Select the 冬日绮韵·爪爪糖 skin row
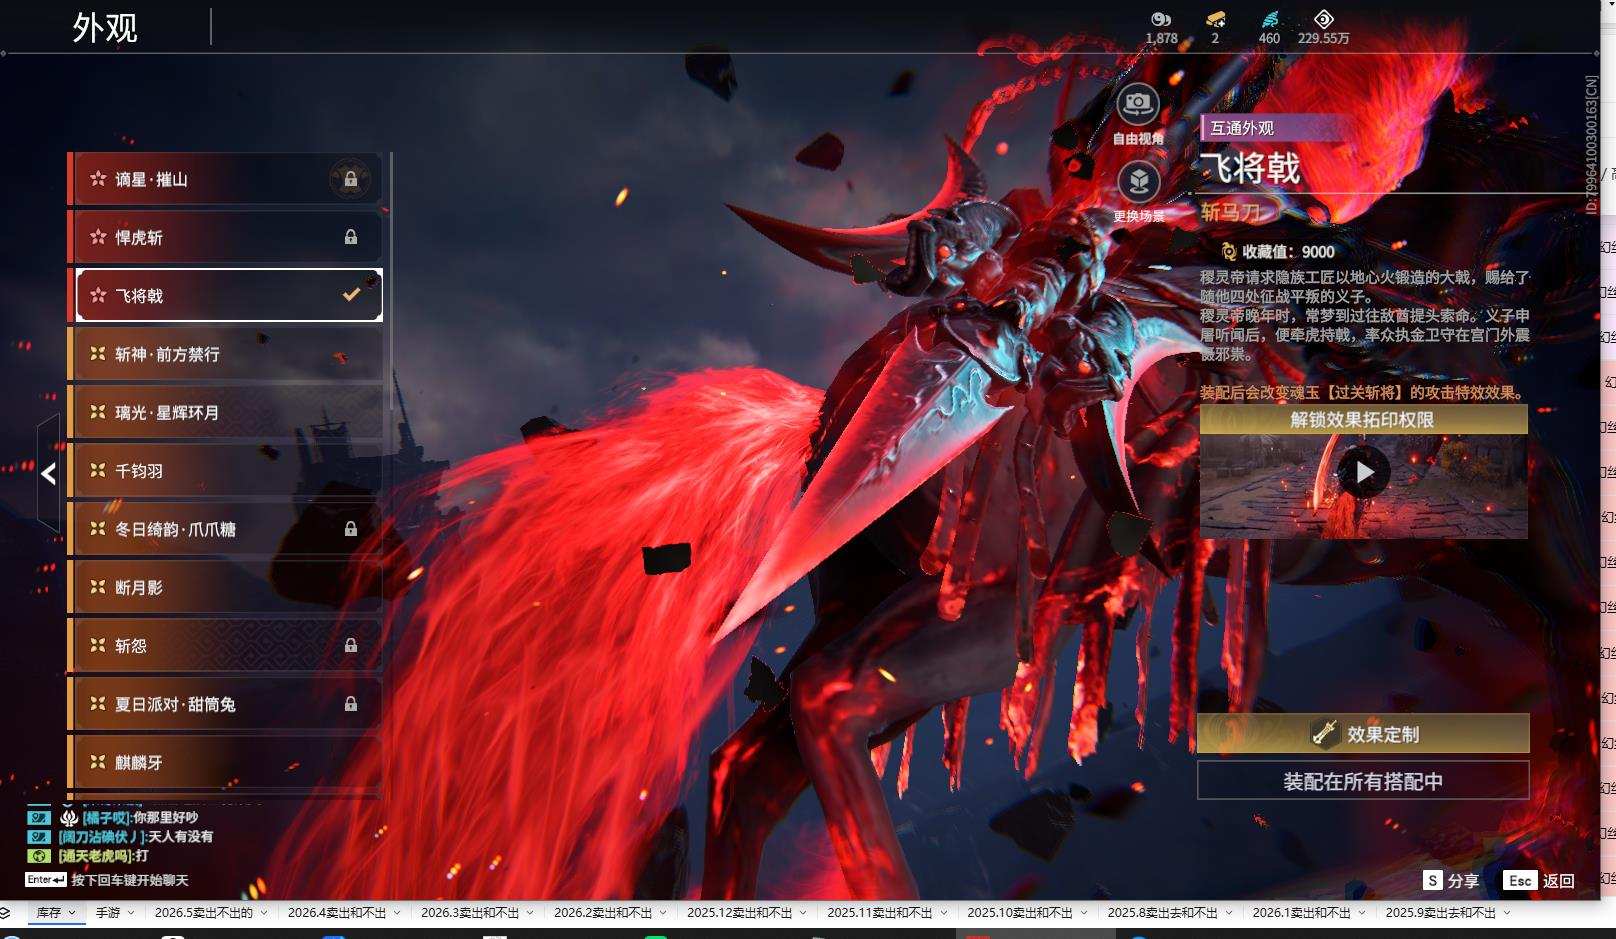This screenshot has width=1616, height=939. coord(226,529)
